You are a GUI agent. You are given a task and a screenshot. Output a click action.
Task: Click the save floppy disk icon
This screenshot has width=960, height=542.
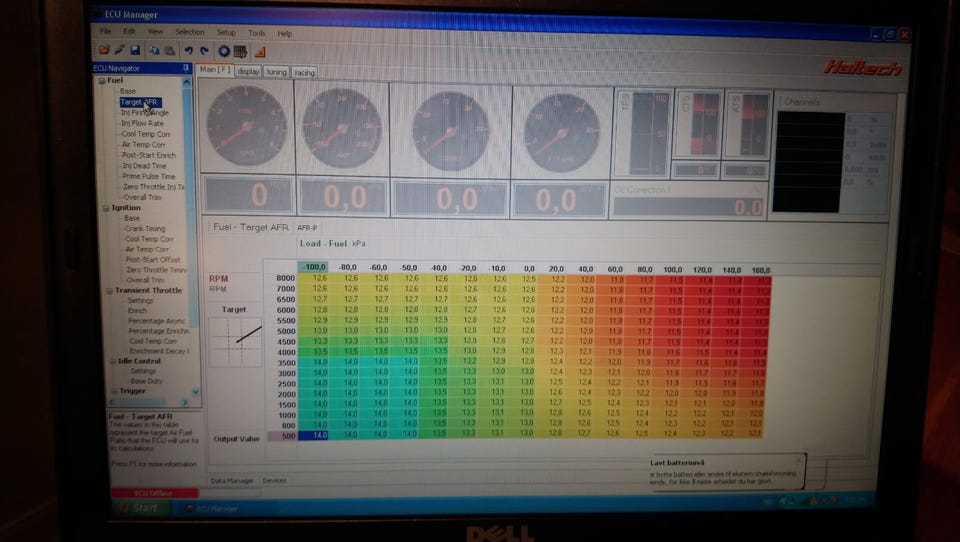[x=135, y=50]
